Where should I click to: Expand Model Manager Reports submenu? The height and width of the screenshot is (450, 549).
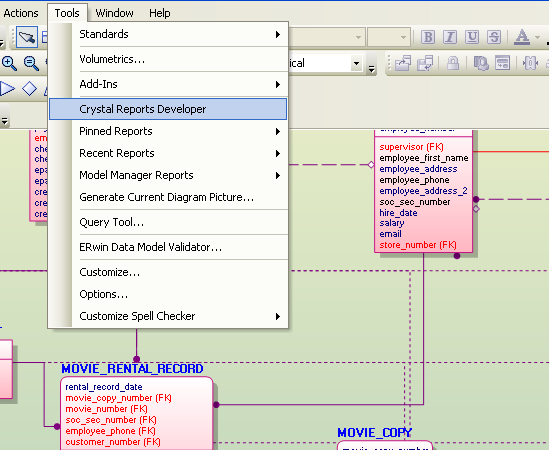[168, 175]
